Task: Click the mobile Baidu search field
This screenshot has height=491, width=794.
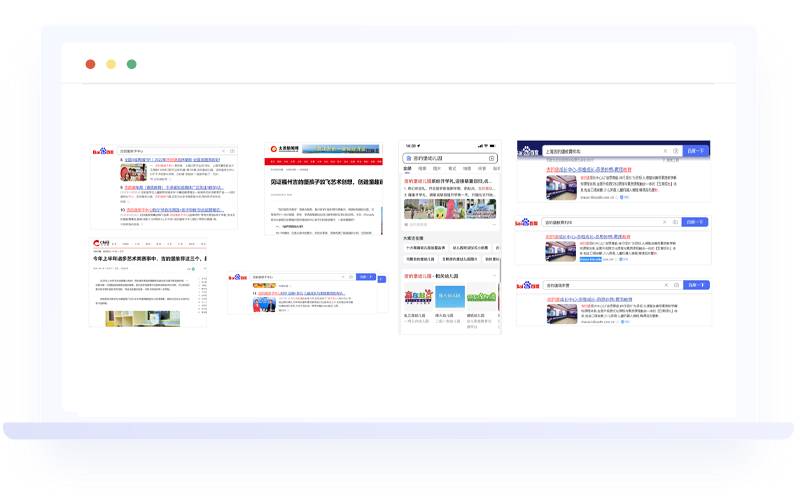Action: (450, 158)
